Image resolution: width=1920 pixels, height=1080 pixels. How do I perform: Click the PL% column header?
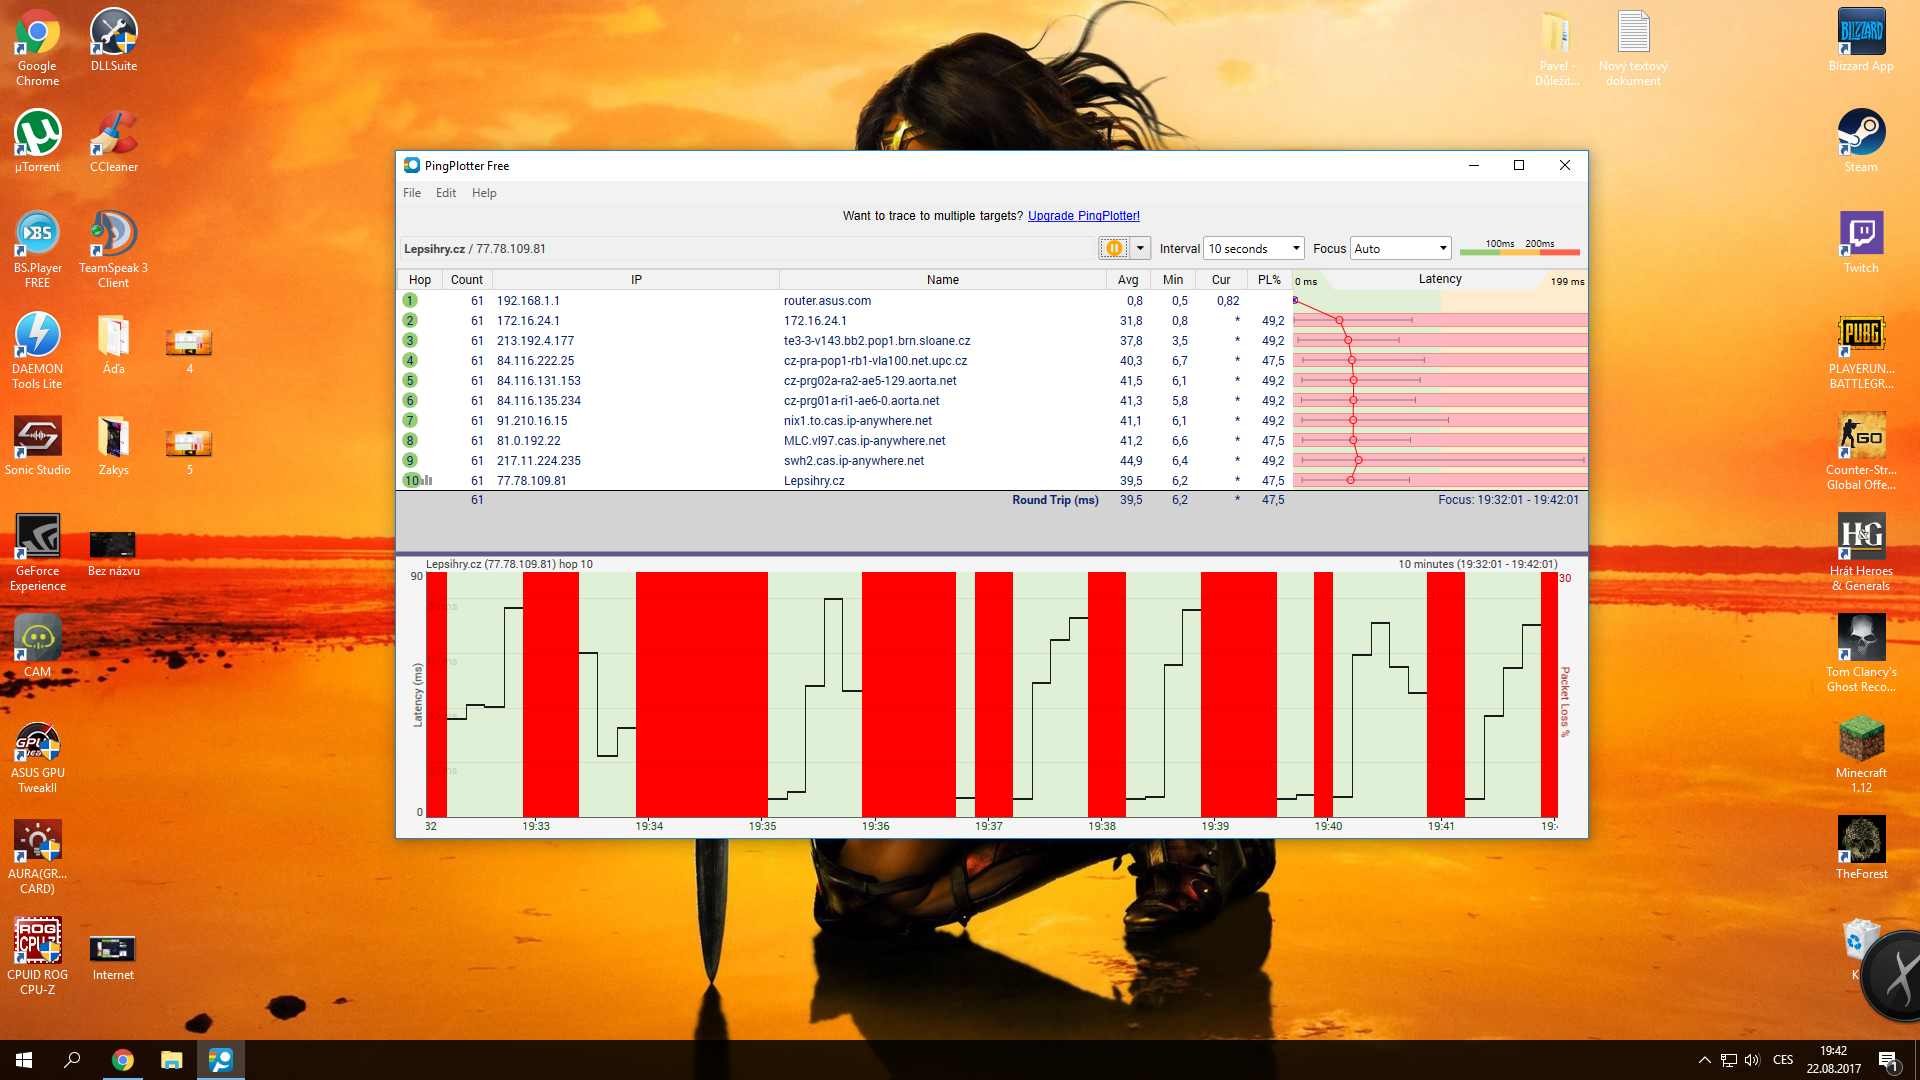(x=1269, y=280)
